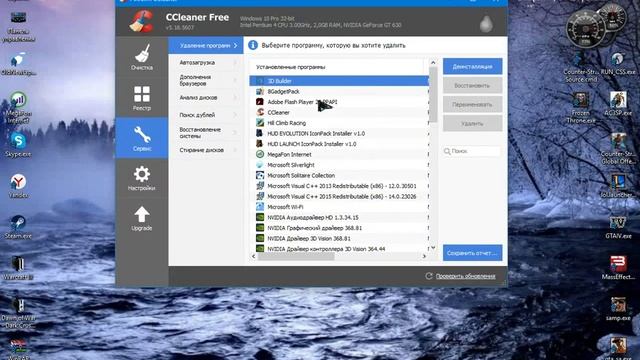Launch samp.exe desktop shortcut
This screenshot has width=640, height=360.
pos(618,309)
